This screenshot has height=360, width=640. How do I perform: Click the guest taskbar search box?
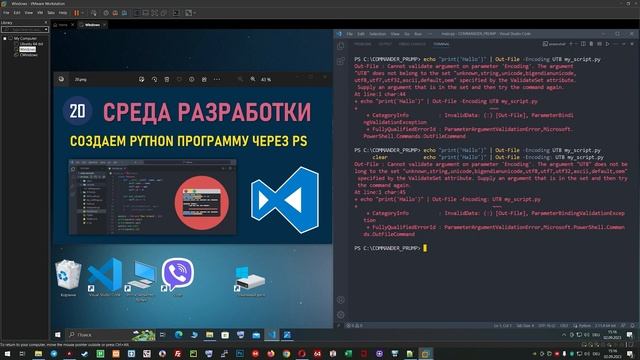click(110, 335)
